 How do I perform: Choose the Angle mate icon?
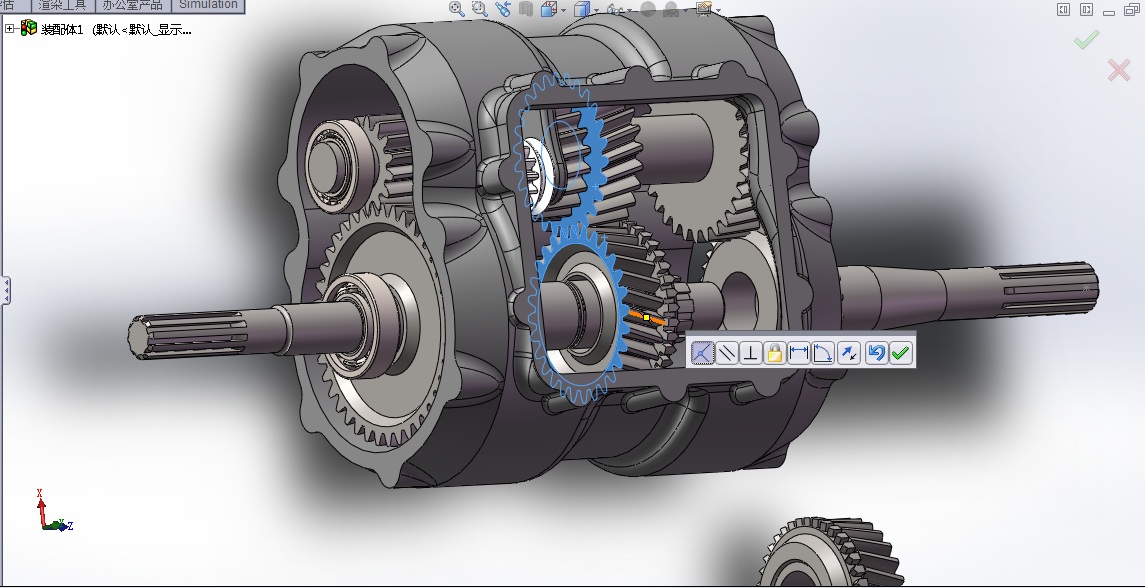click(823, 354)
